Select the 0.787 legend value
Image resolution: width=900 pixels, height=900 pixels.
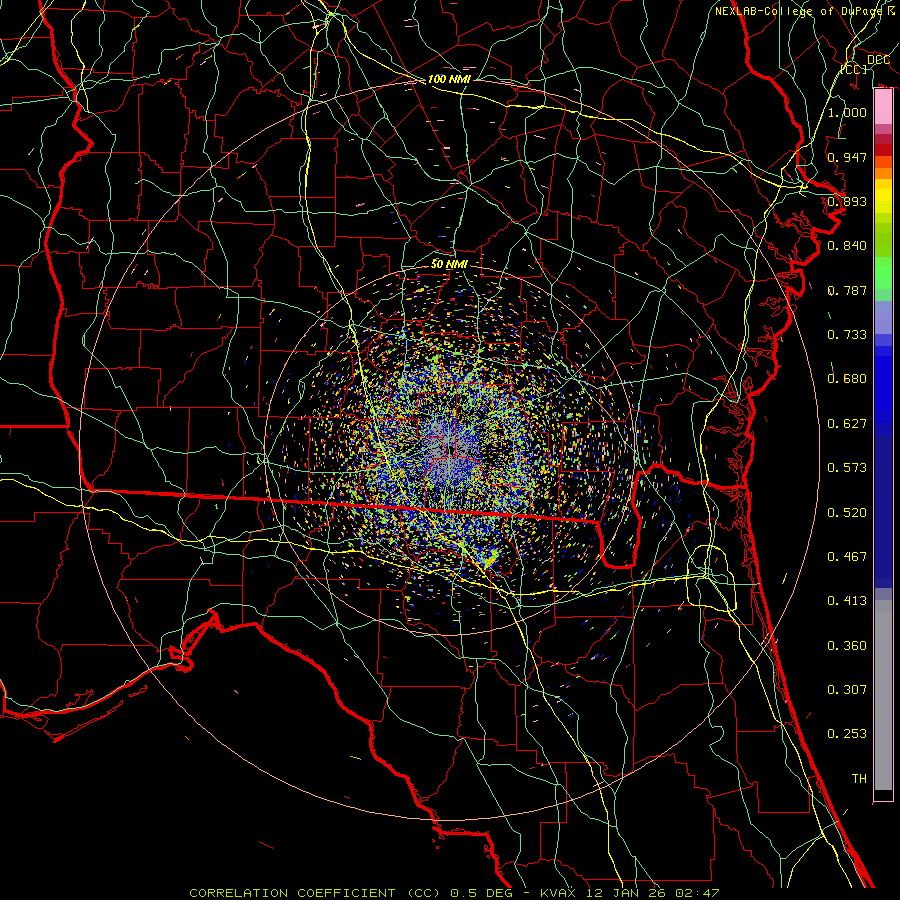coord(847,290)
